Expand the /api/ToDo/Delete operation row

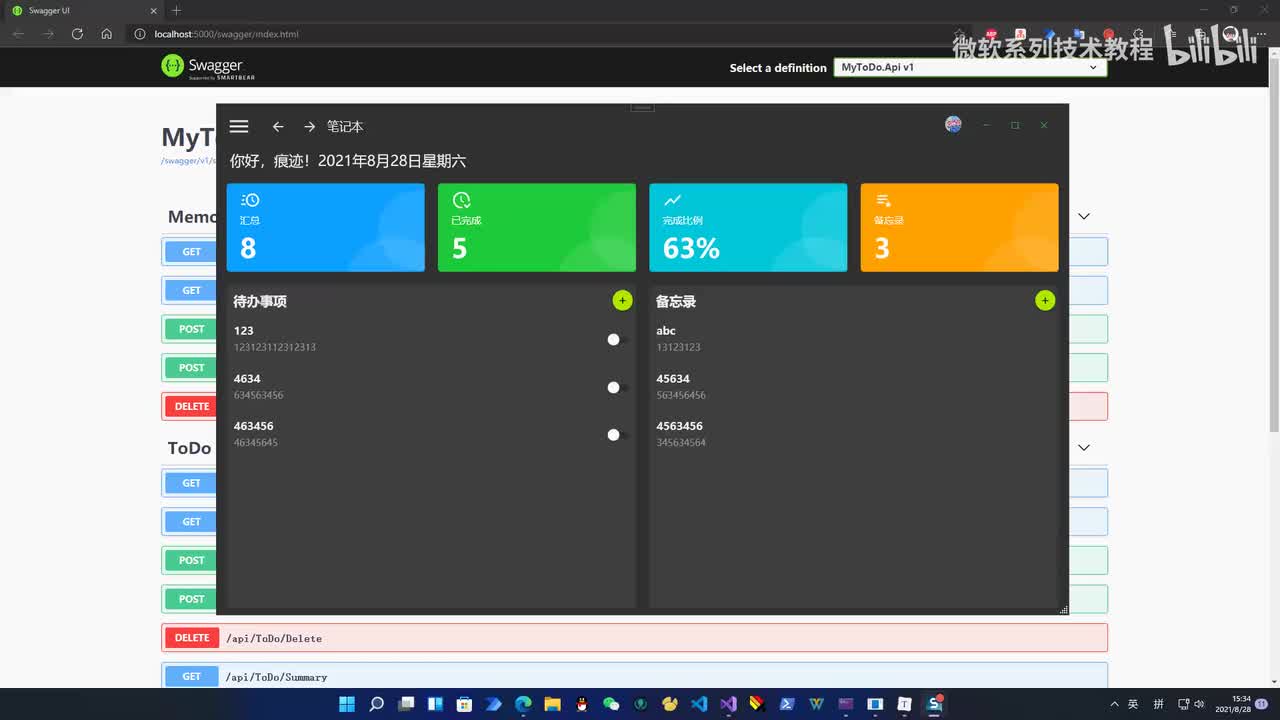pyautogui.click(x=634, y=638)
